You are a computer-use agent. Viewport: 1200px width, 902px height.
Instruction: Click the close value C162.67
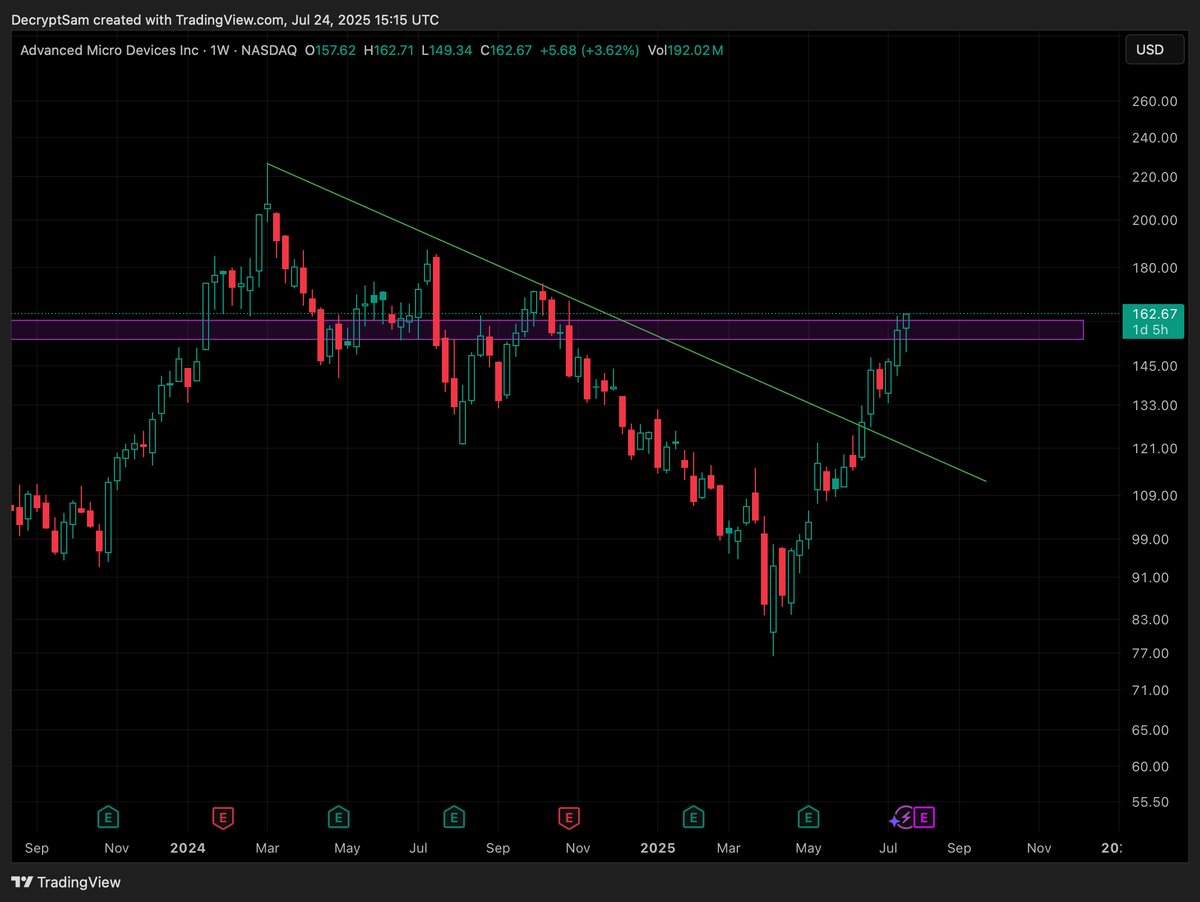(x=506, y=50)
